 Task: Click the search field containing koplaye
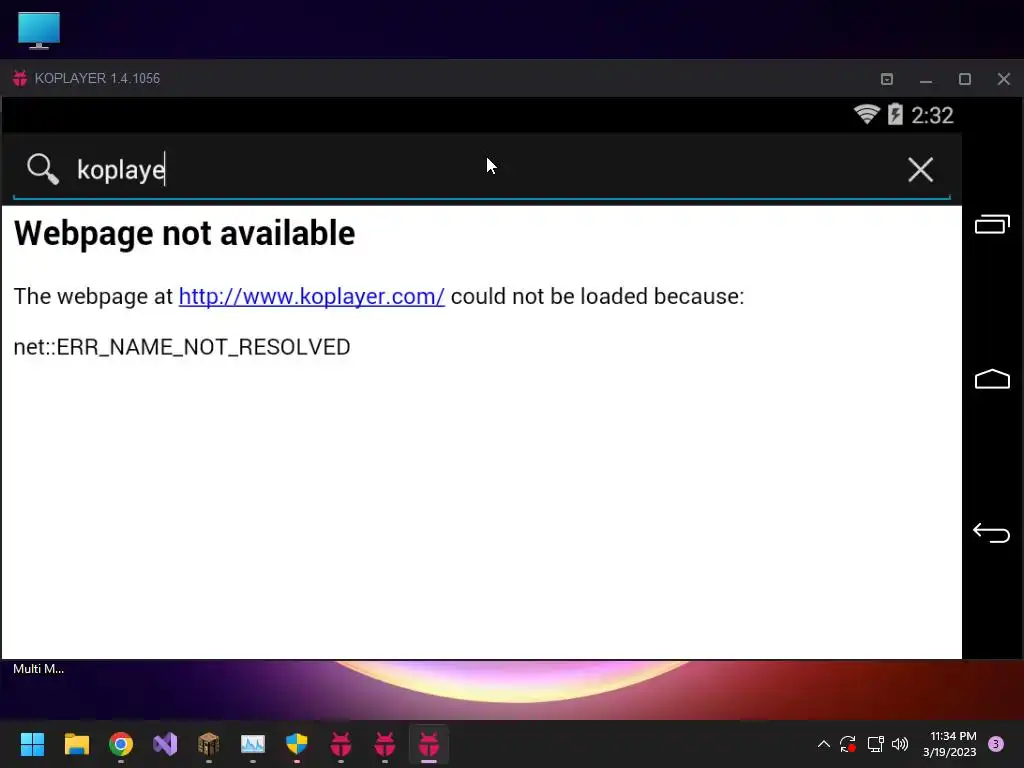pos(482,170)
